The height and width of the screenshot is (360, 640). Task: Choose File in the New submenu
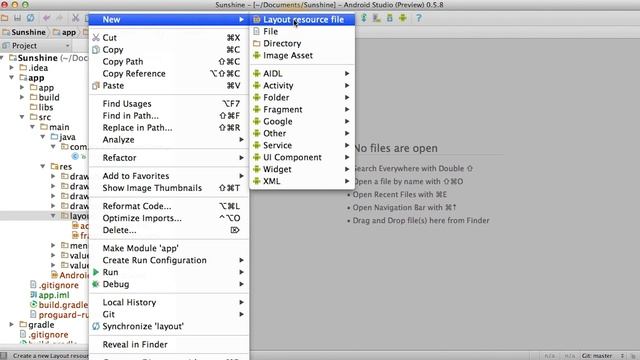[302, 31]
